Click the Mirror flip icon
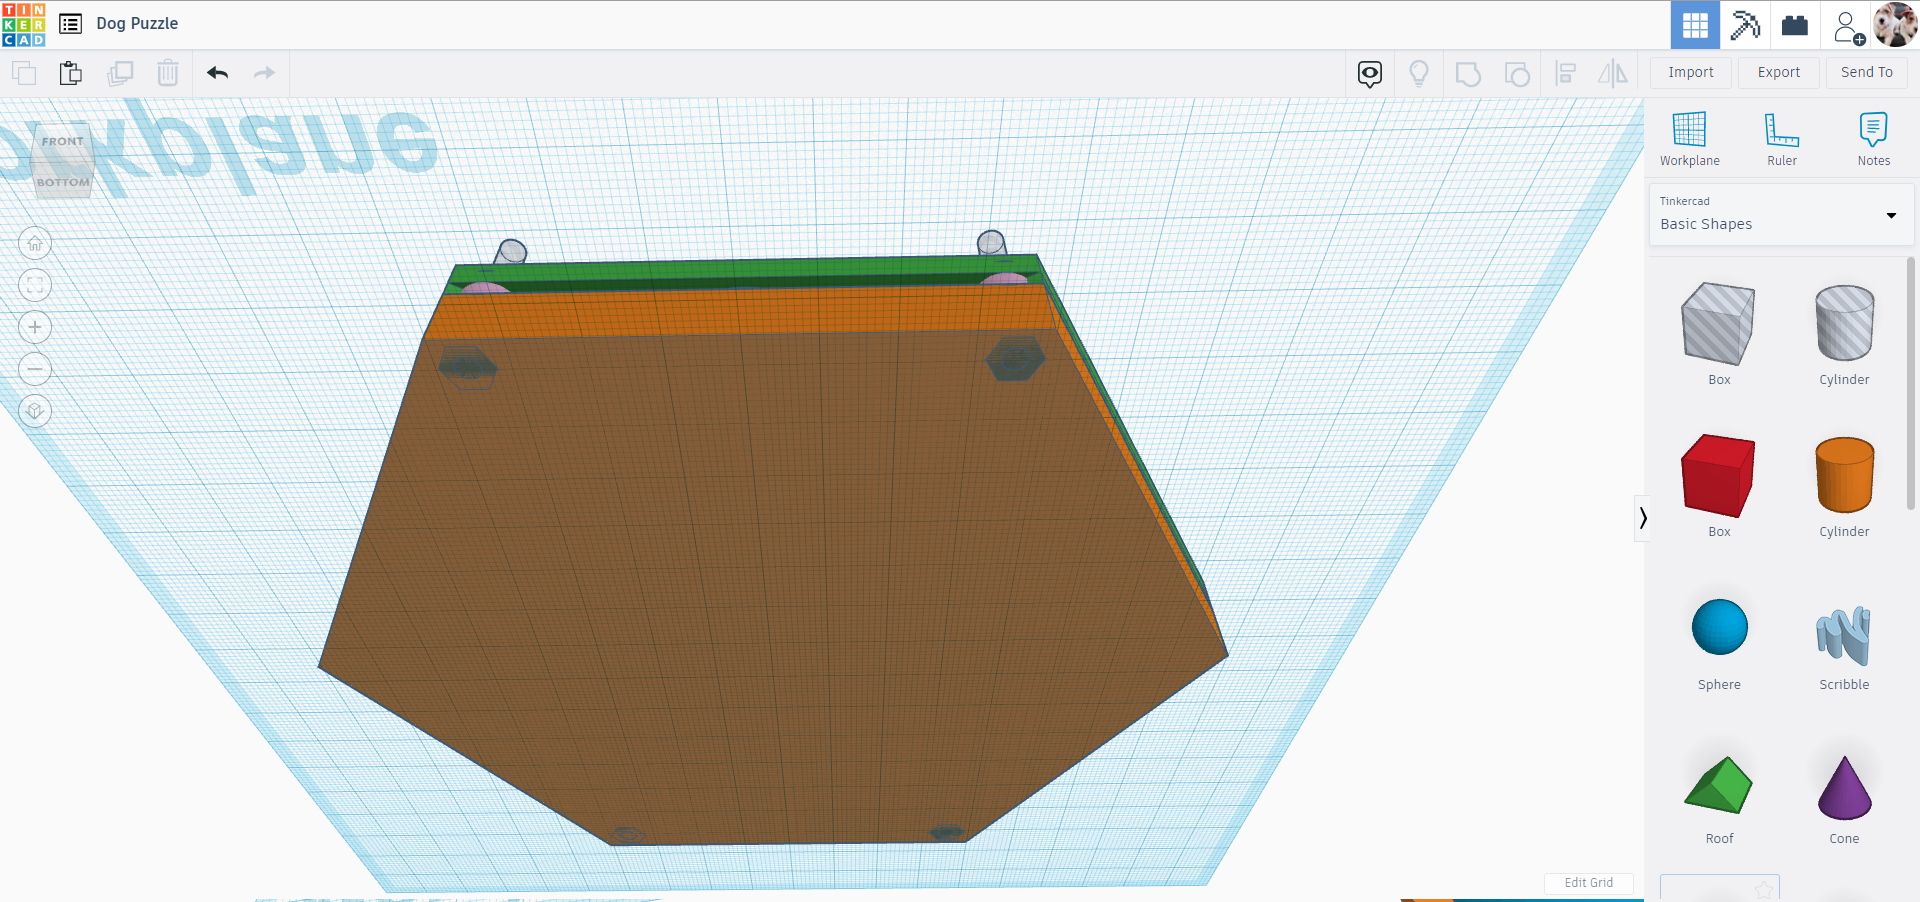 (x=1613, y=73)
